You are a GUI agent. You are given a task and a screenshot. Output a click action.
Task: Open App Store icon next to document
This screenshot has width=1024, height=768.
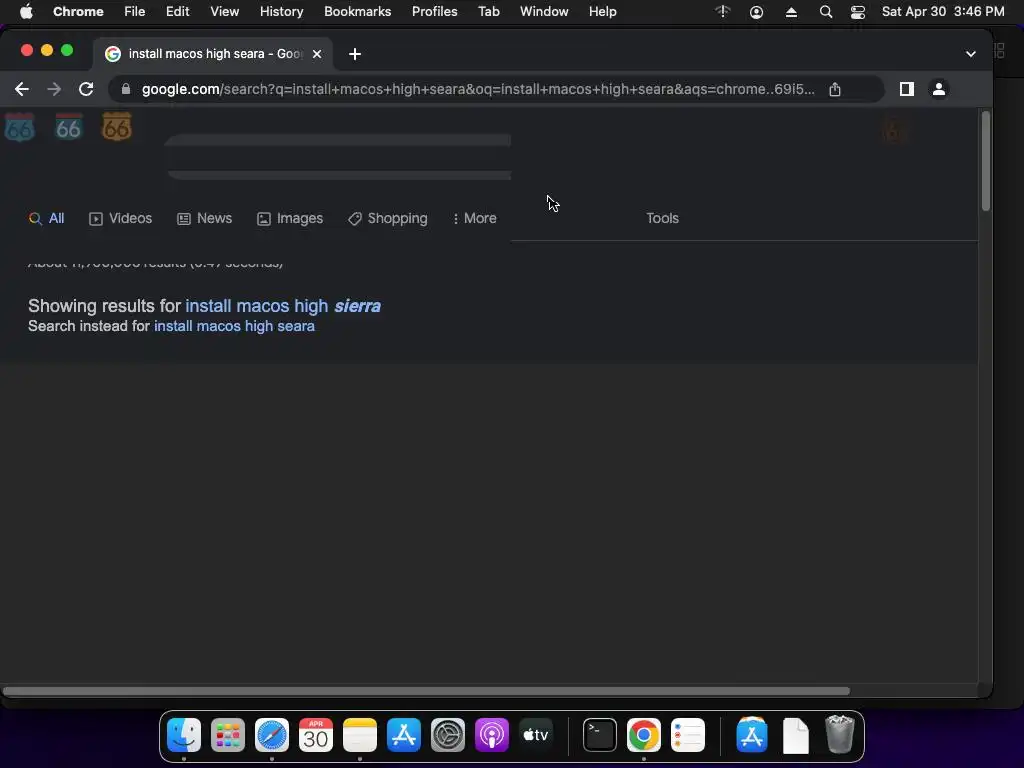point(752,735)
